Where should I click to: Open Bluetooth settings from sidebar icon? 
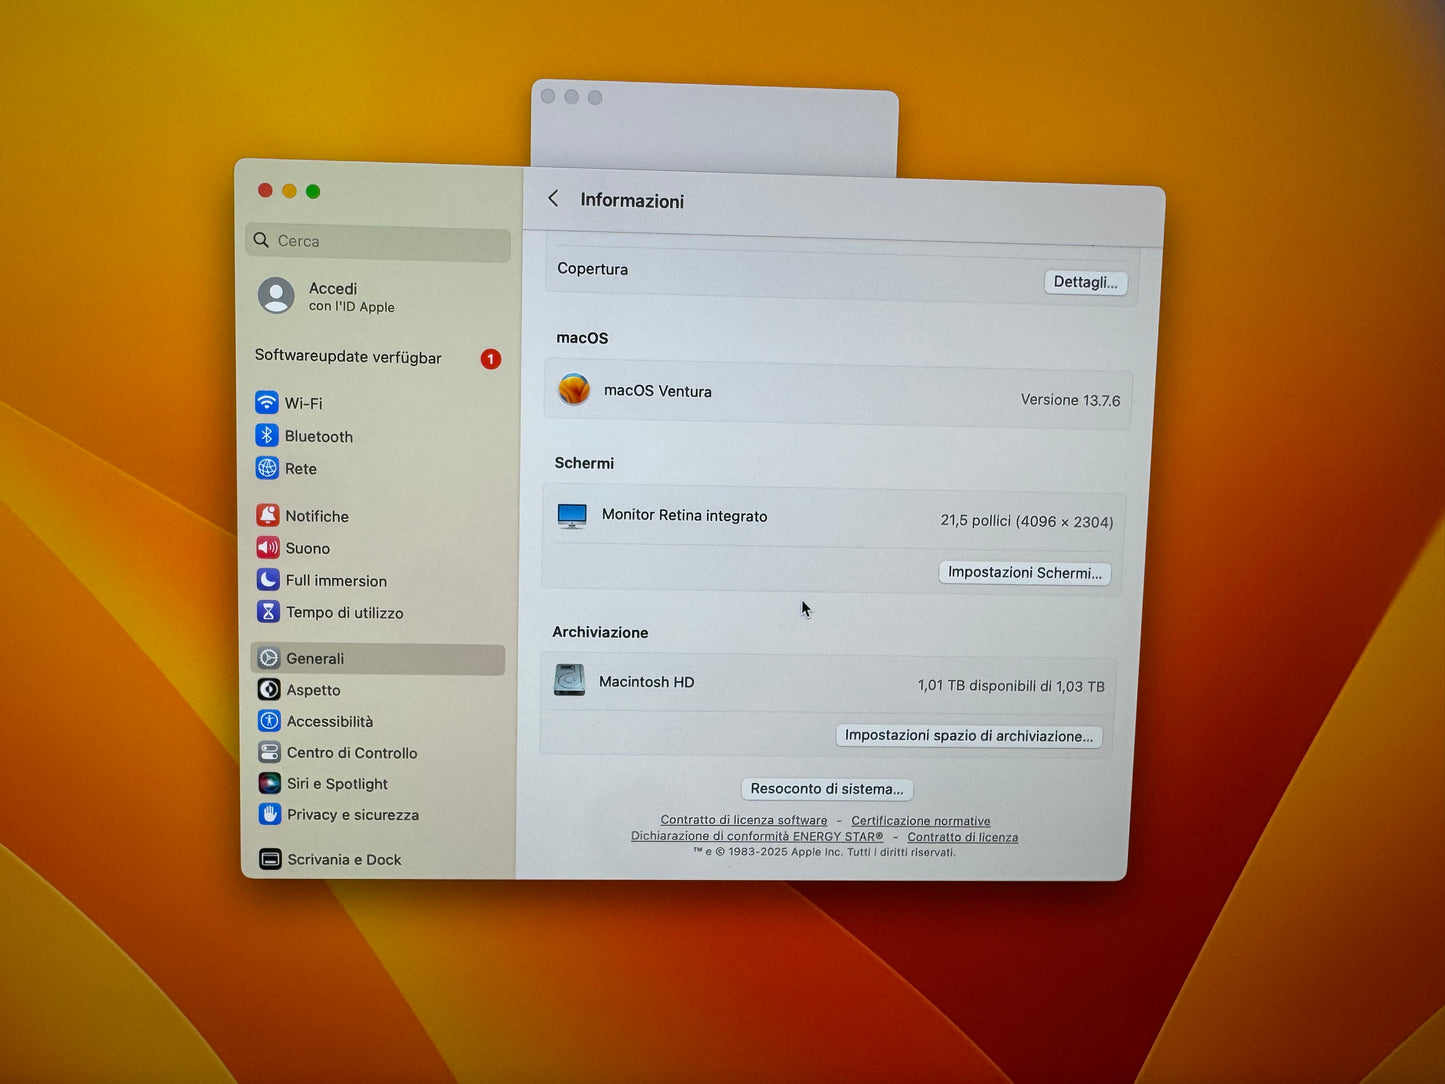pos(266,436)
